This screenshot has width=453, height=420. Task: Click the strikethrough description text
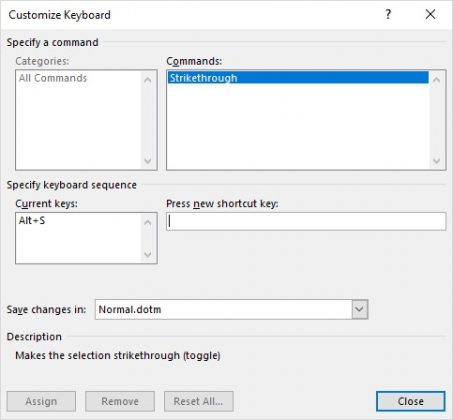[118, 356]
